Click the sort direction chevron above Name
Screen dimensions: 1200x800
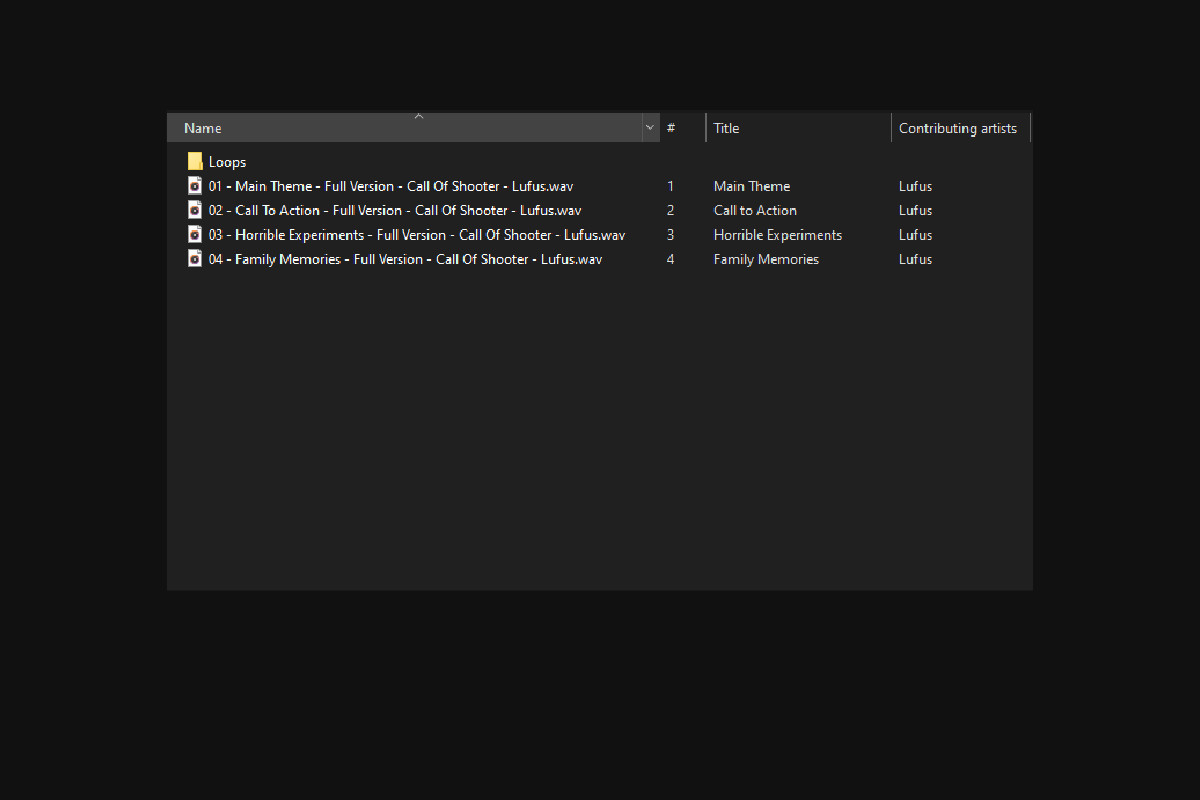pyautogui.click(x=419, y=117)
